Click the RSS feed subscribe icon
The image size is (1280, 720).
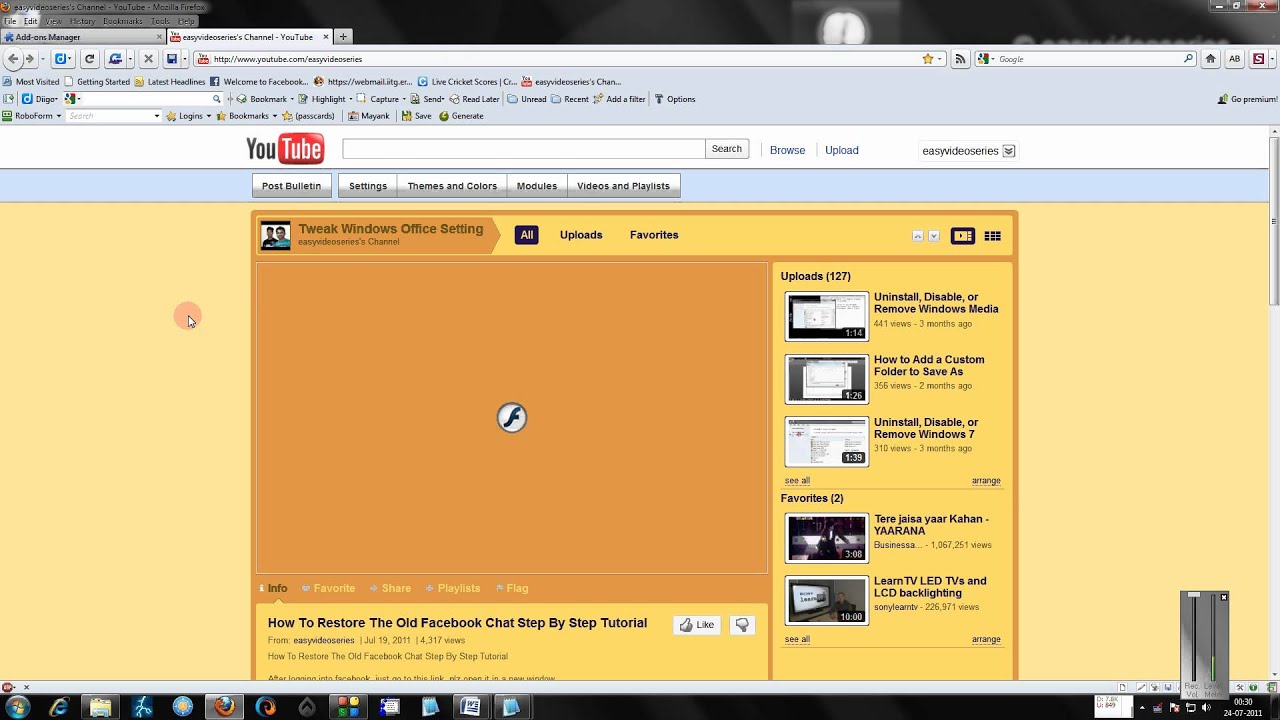[x=960, y=59]
